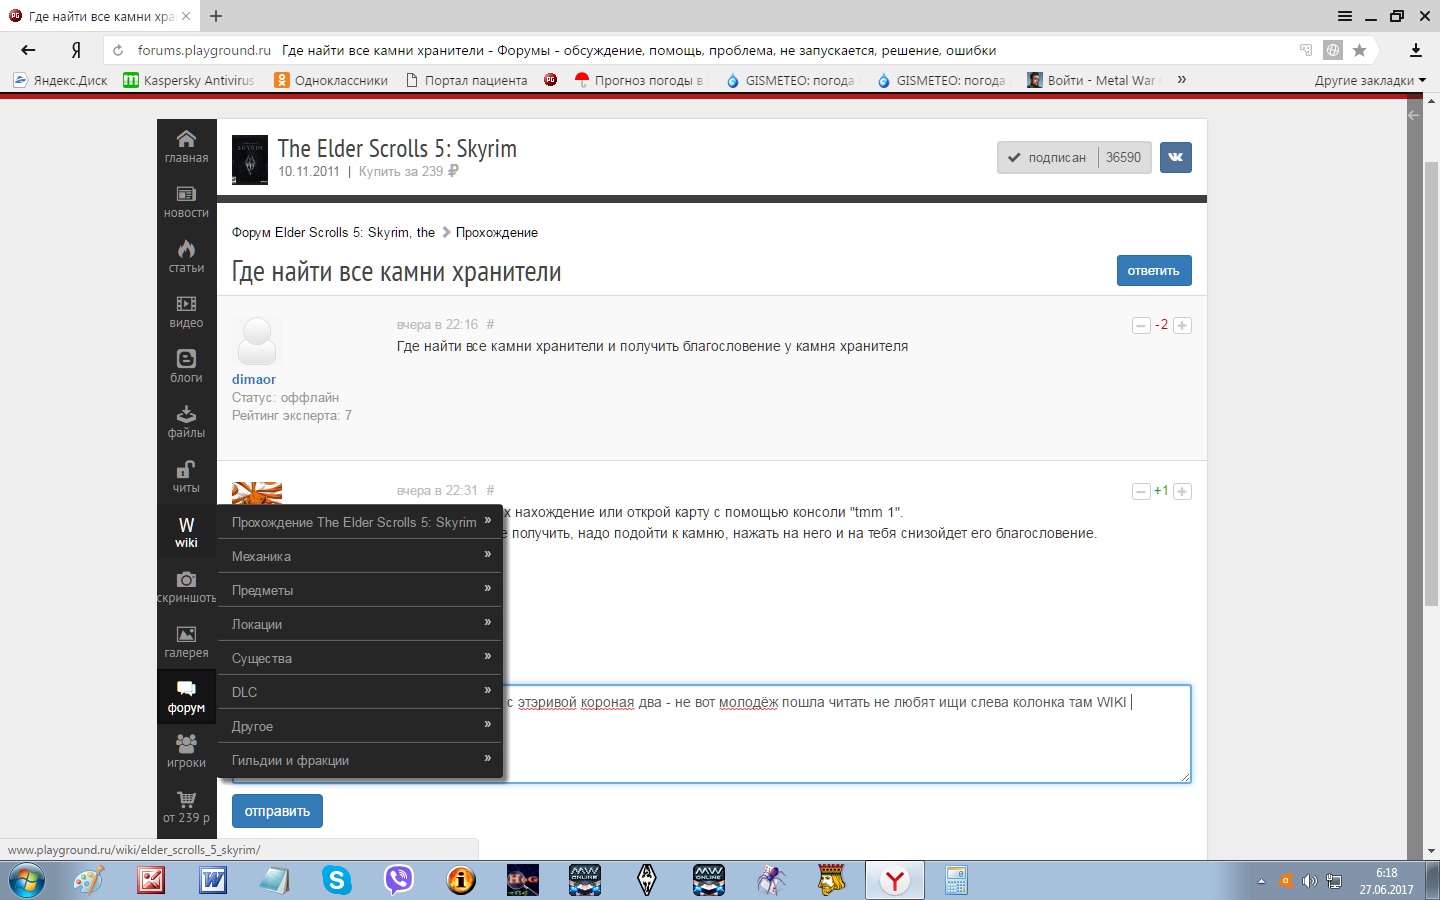1440x900 pixels.
Task: Close the 'Где найти все камни' tab
Action: 185,16
